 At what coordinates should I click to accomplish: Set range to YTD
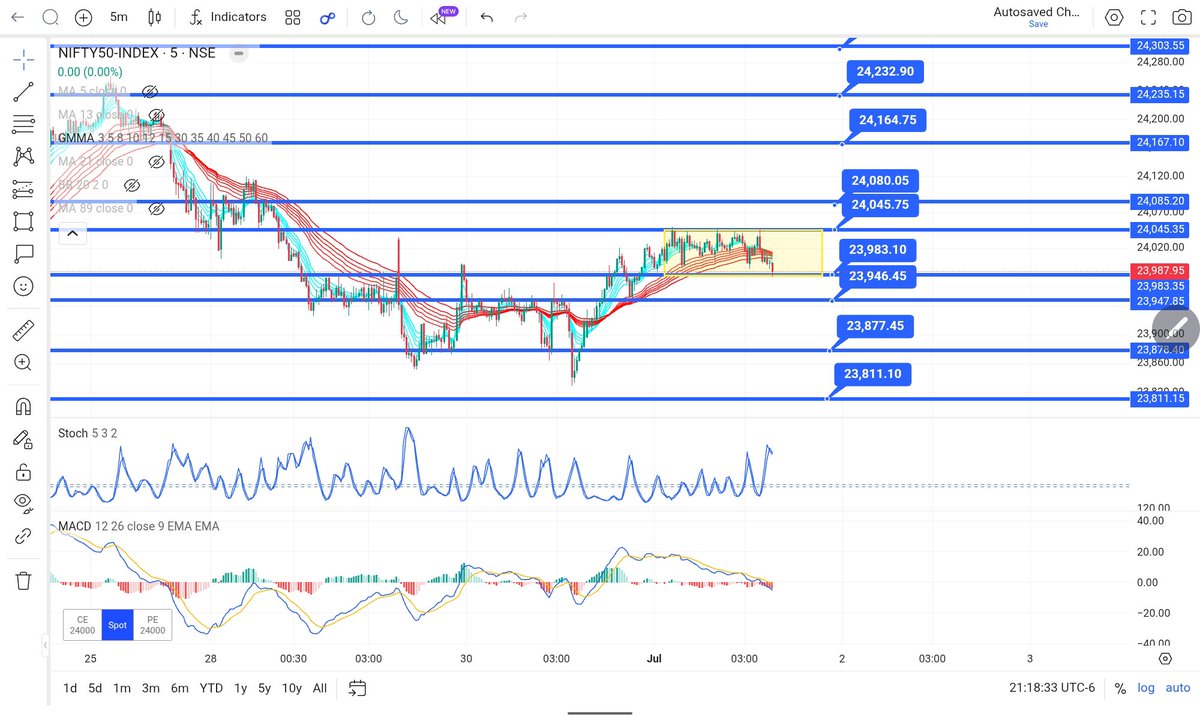coord(211,688)
